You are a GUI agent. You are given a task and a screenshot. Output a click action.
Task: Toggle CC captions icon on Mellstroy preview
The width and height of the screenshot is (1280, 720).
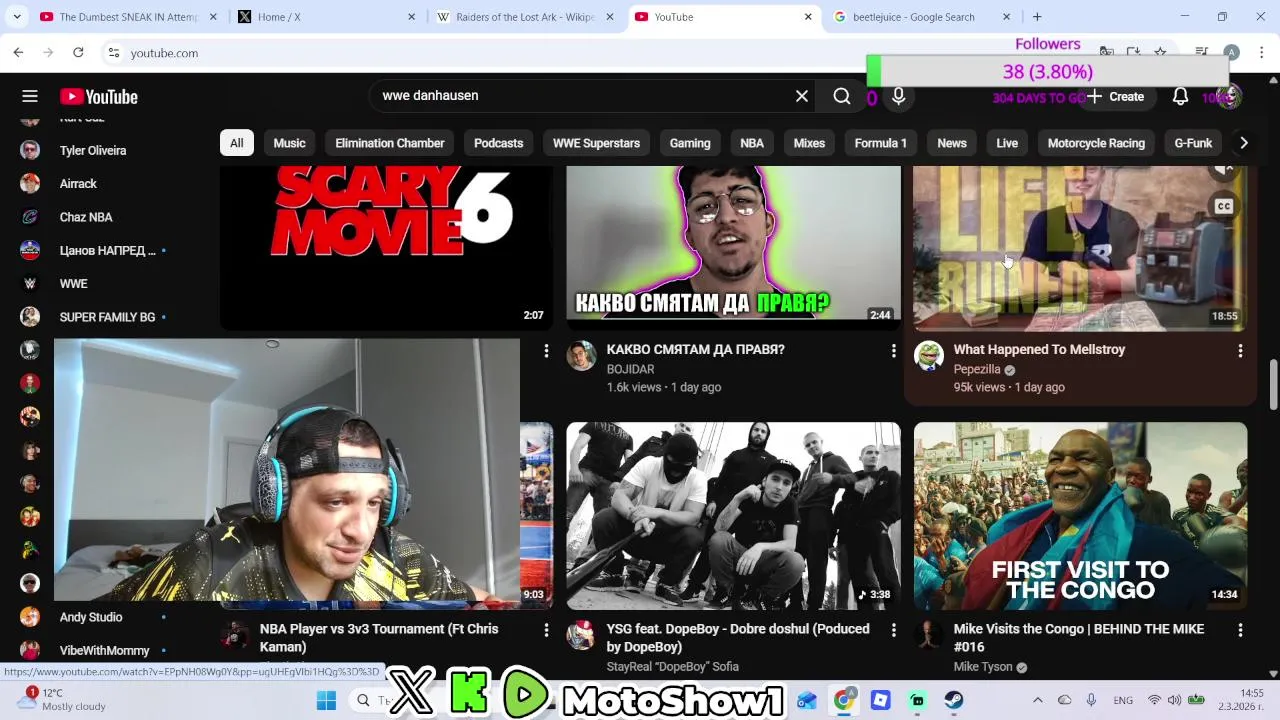[x=1224, y=206]
